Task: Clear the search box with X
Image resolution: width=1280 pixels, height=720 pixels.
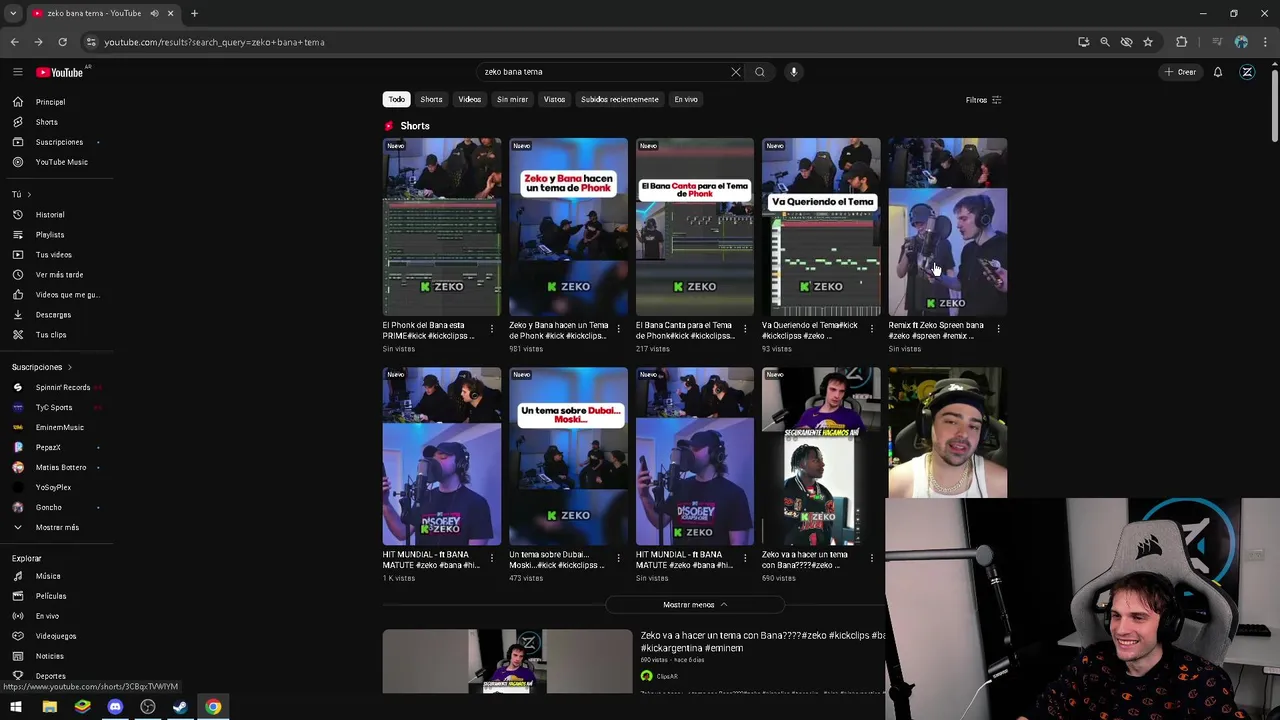Action: pyautogui.click(x=736, y=72)
